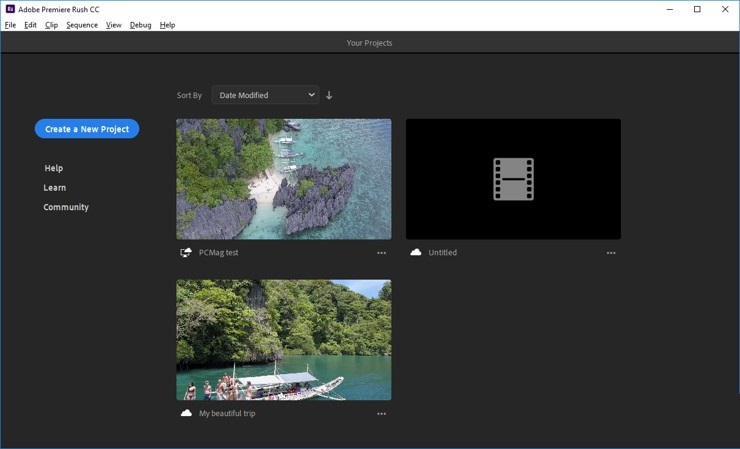
Task: Click the Untitled project name
Action: point(443,253)
